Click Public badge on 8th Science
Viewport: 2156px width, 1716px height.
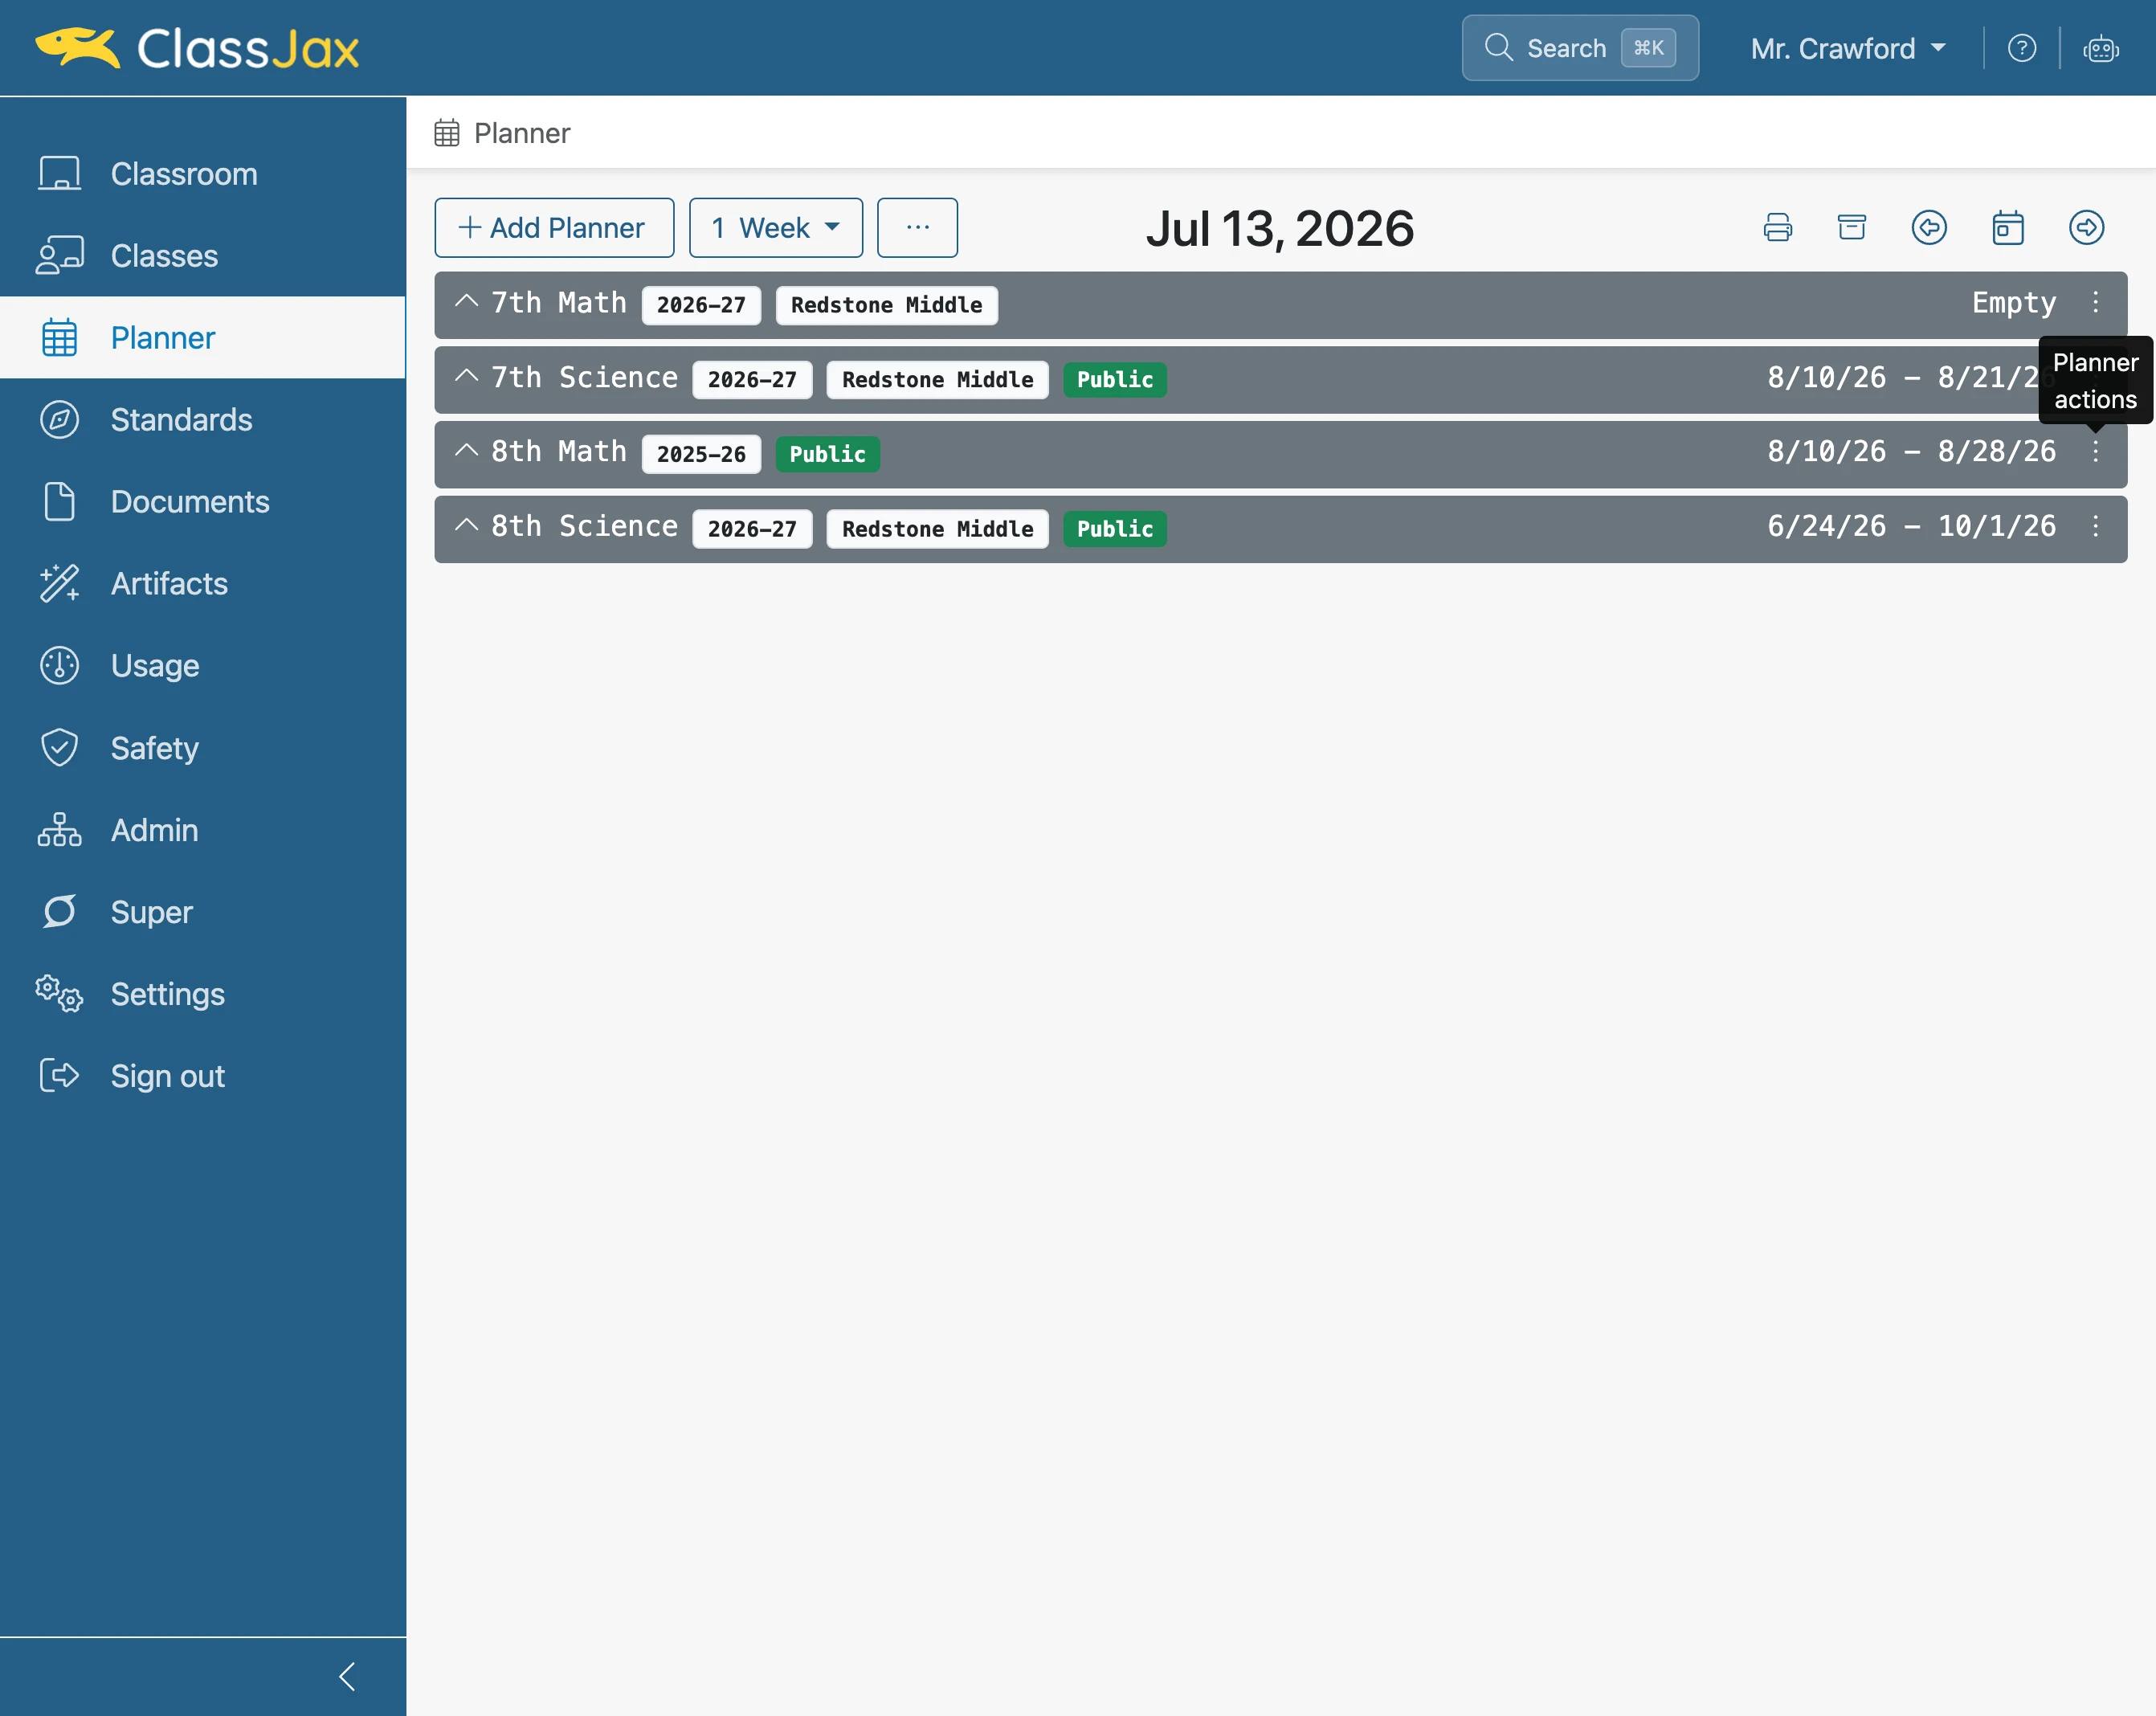click(x=1114, y=529)
